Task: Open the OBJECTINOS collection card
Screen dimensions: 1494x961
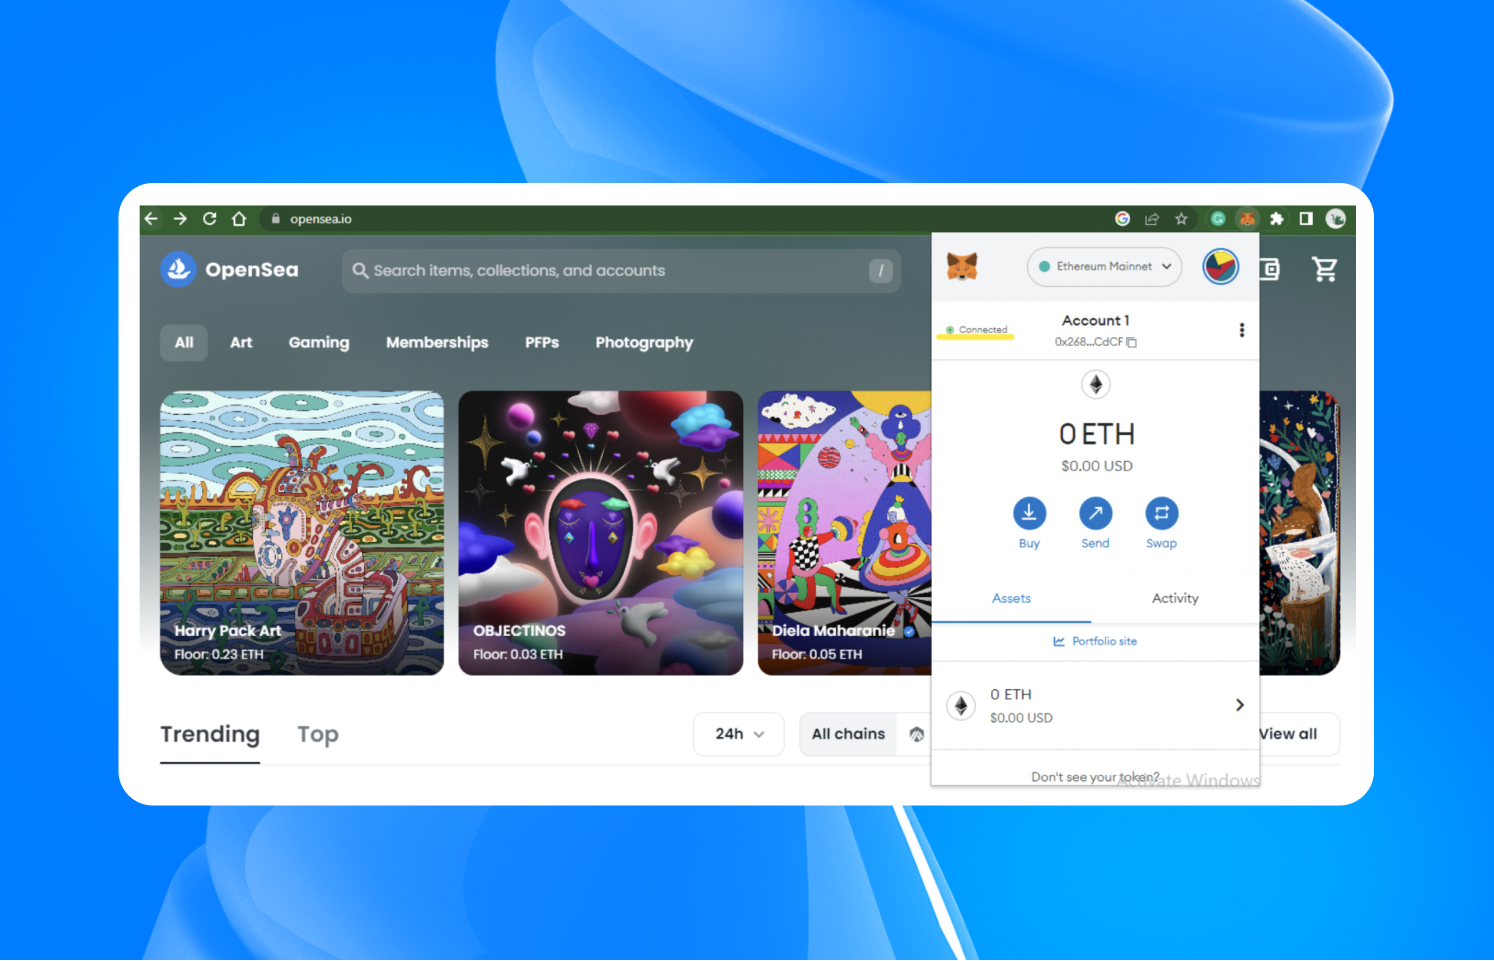Action: pyautogui.click(x=601, y=533)
